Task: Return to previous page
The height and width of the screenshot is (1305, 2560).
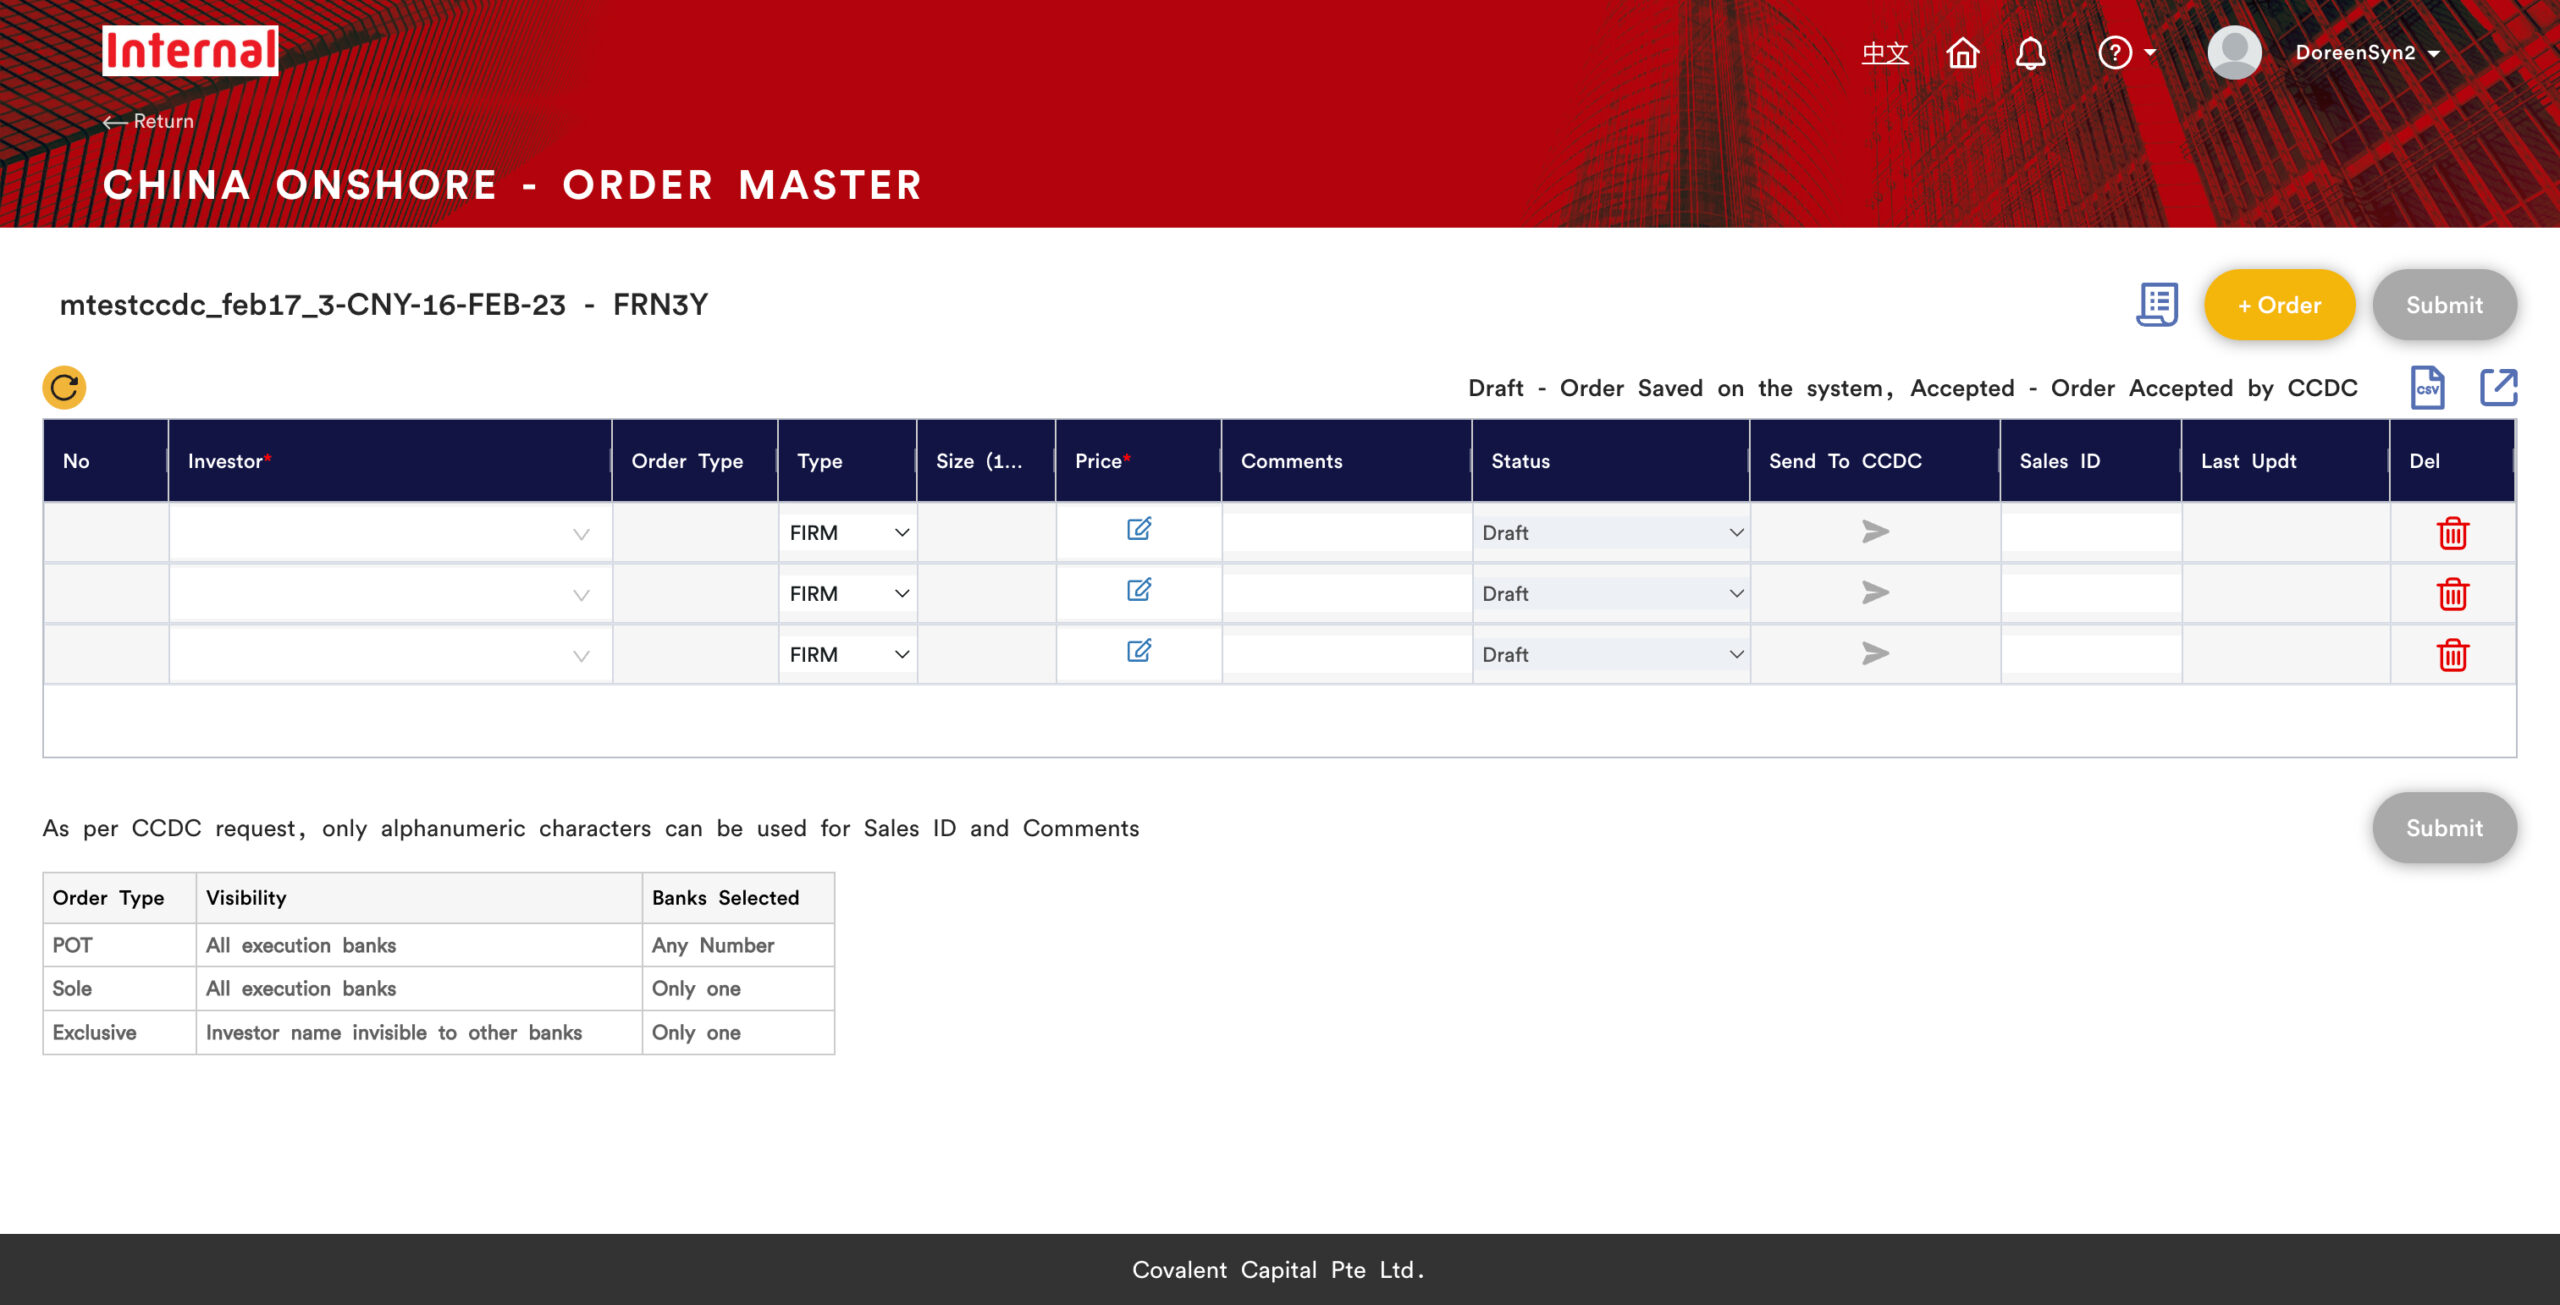Action: 148,121
